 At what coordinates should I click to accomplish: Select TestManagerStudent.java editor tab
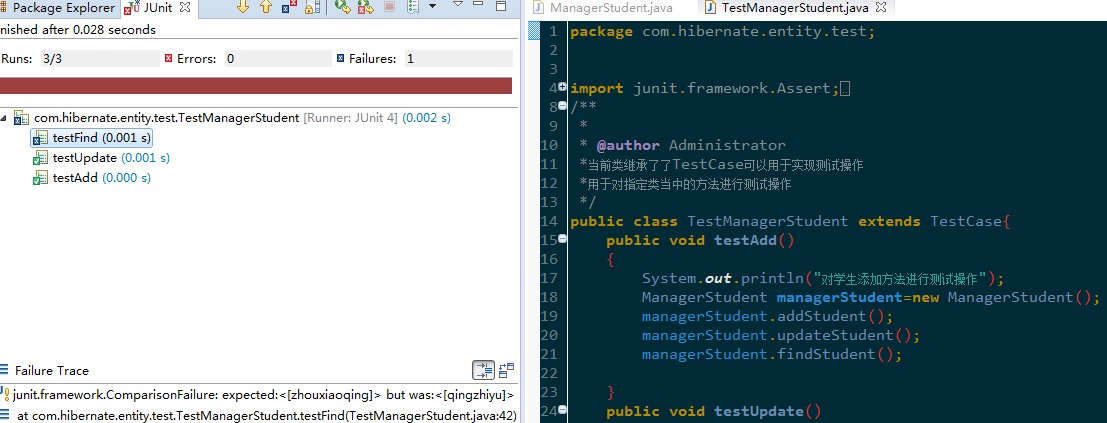[x=795, y=8]
